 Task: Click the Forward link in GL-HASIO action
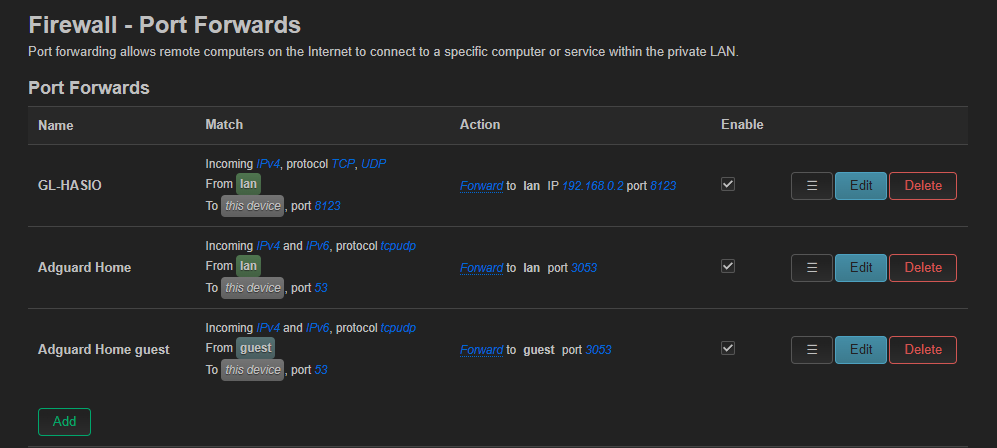click(x=481, y=186)
